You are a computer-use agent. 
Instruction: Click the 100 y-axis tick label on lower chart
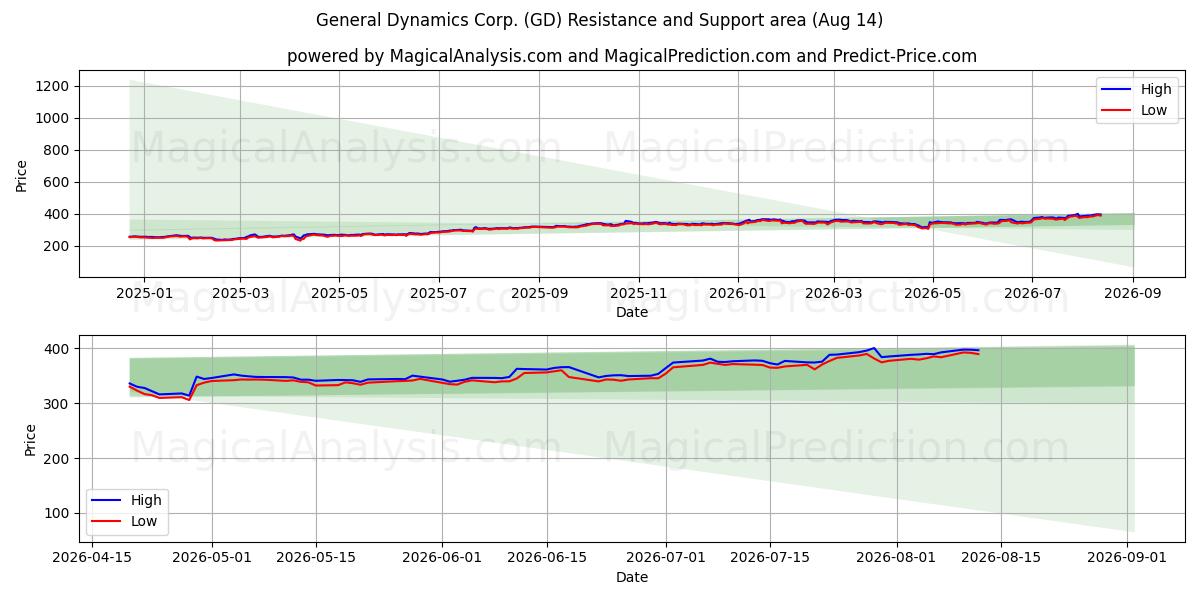(x=55, y=513)
